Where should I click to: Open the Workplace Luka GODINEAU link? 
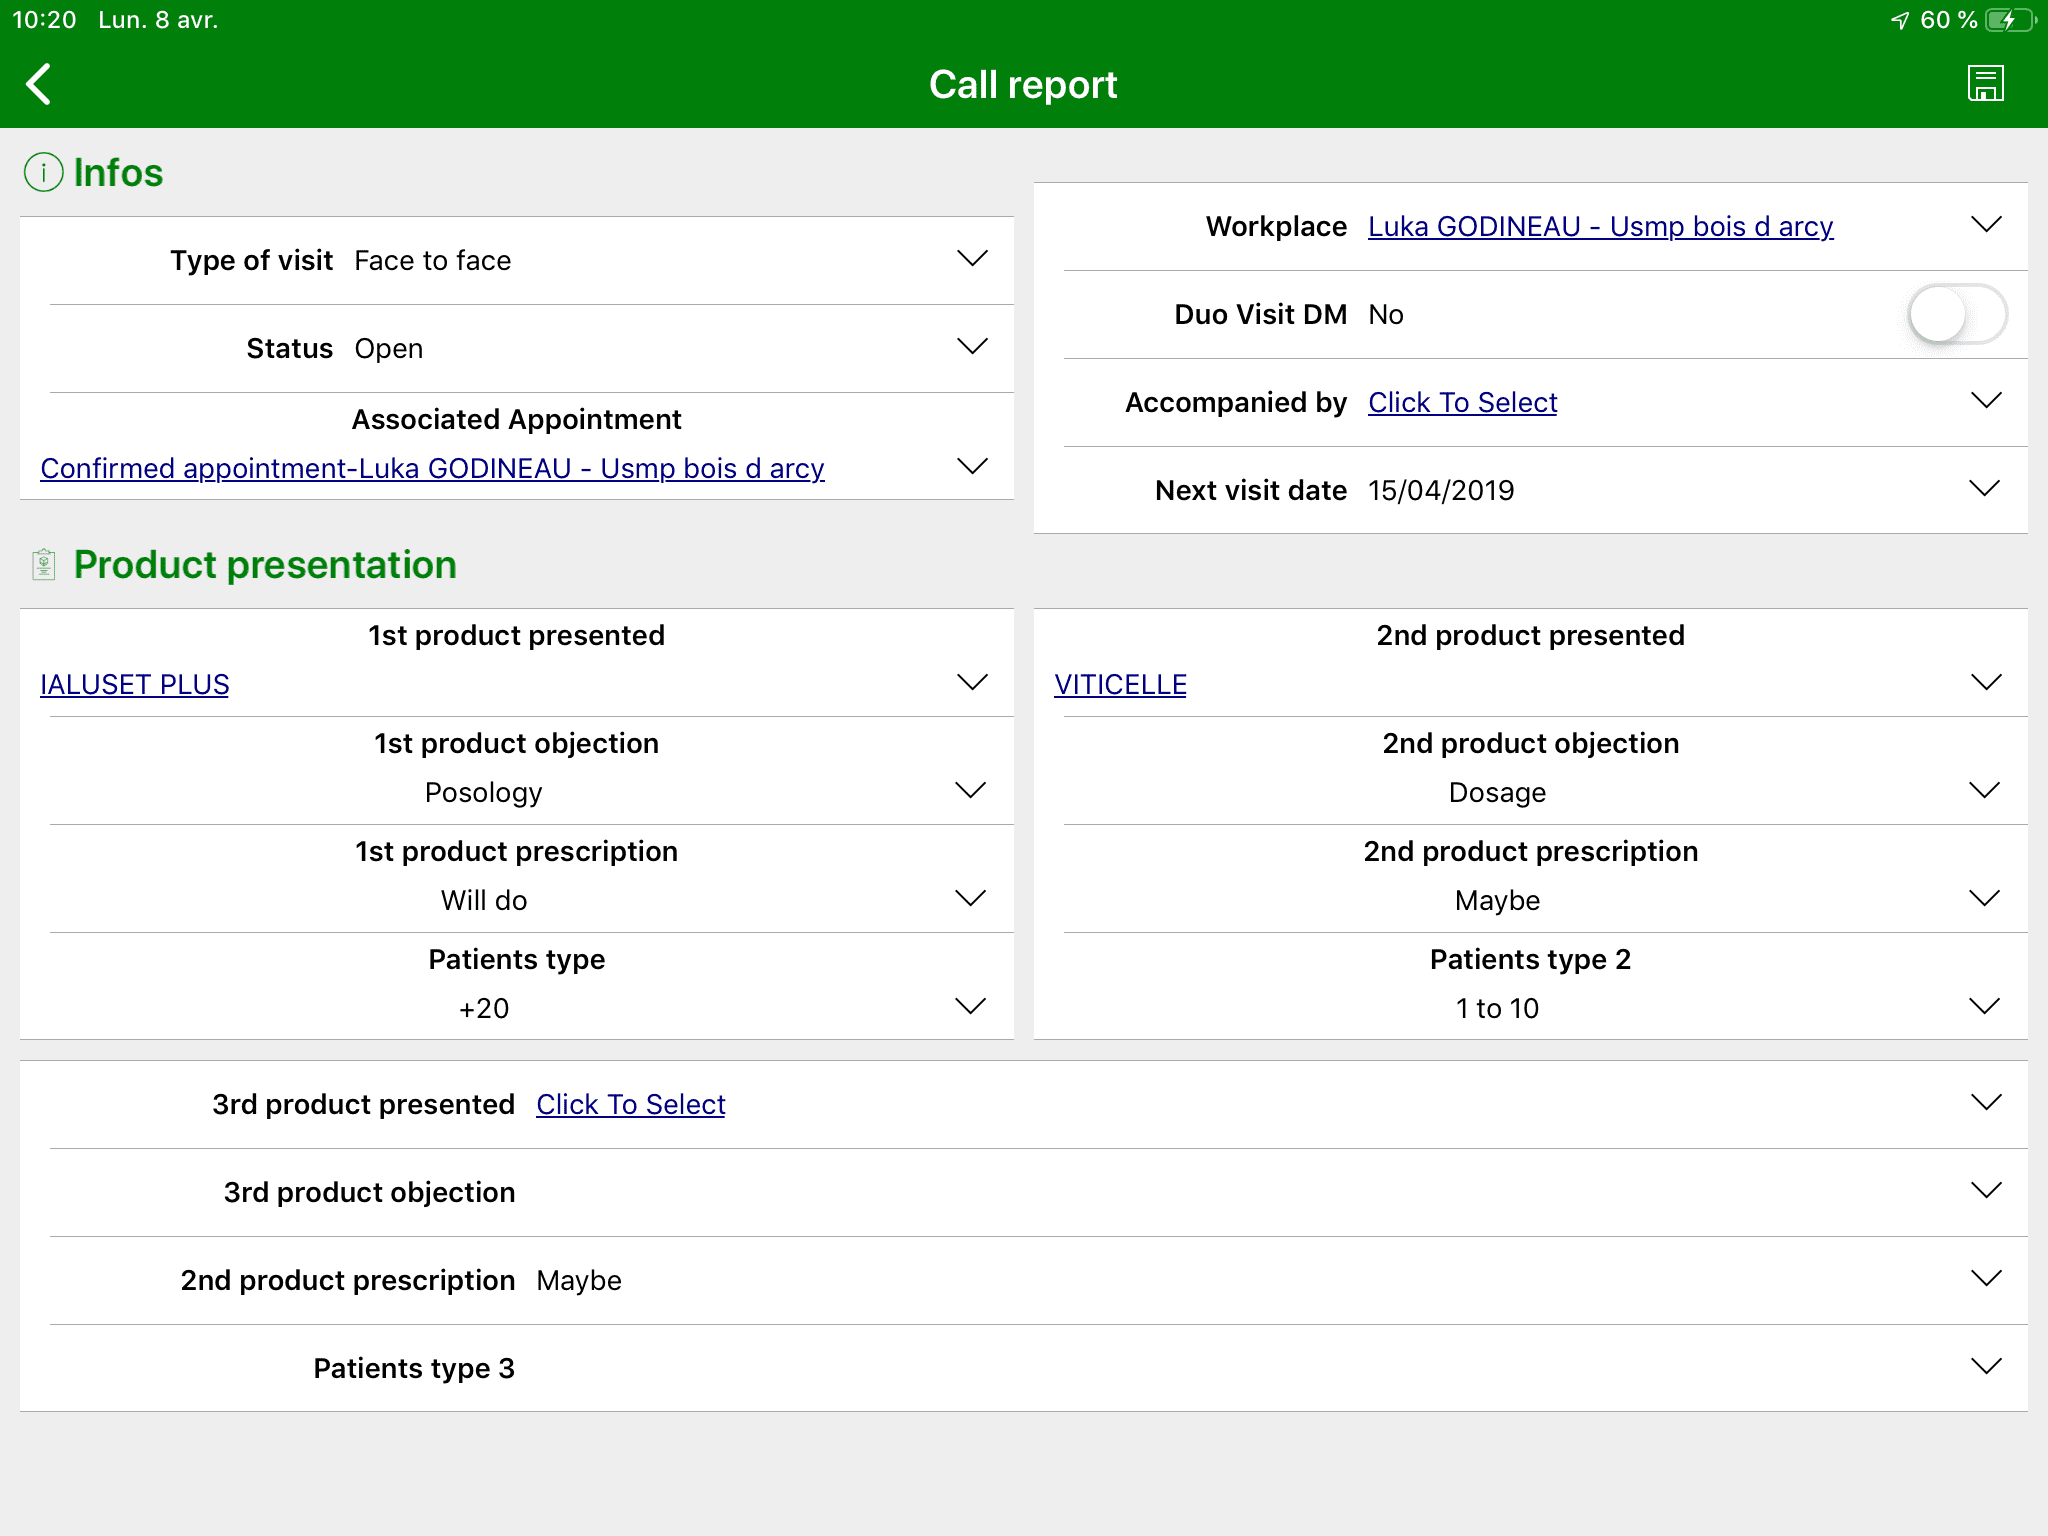click(x=1600, y=226)
